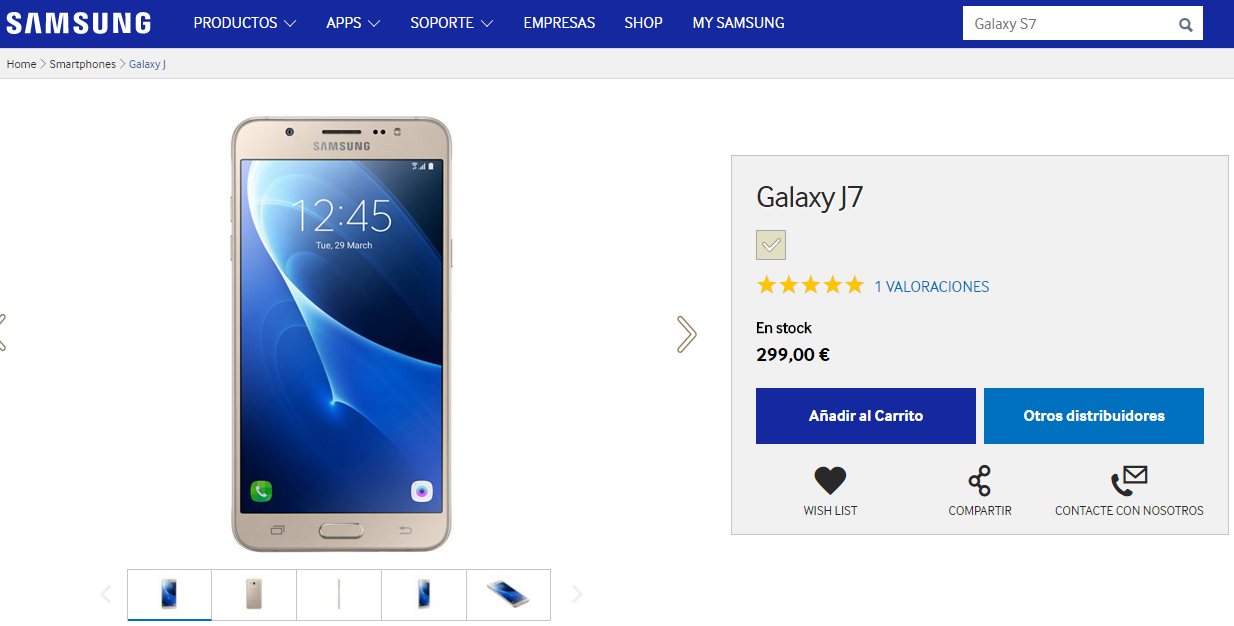The height and width of the screenshot is (626, 1234).
Task: Click the search magnifier icon
Action: click(x=1186, y=25)
